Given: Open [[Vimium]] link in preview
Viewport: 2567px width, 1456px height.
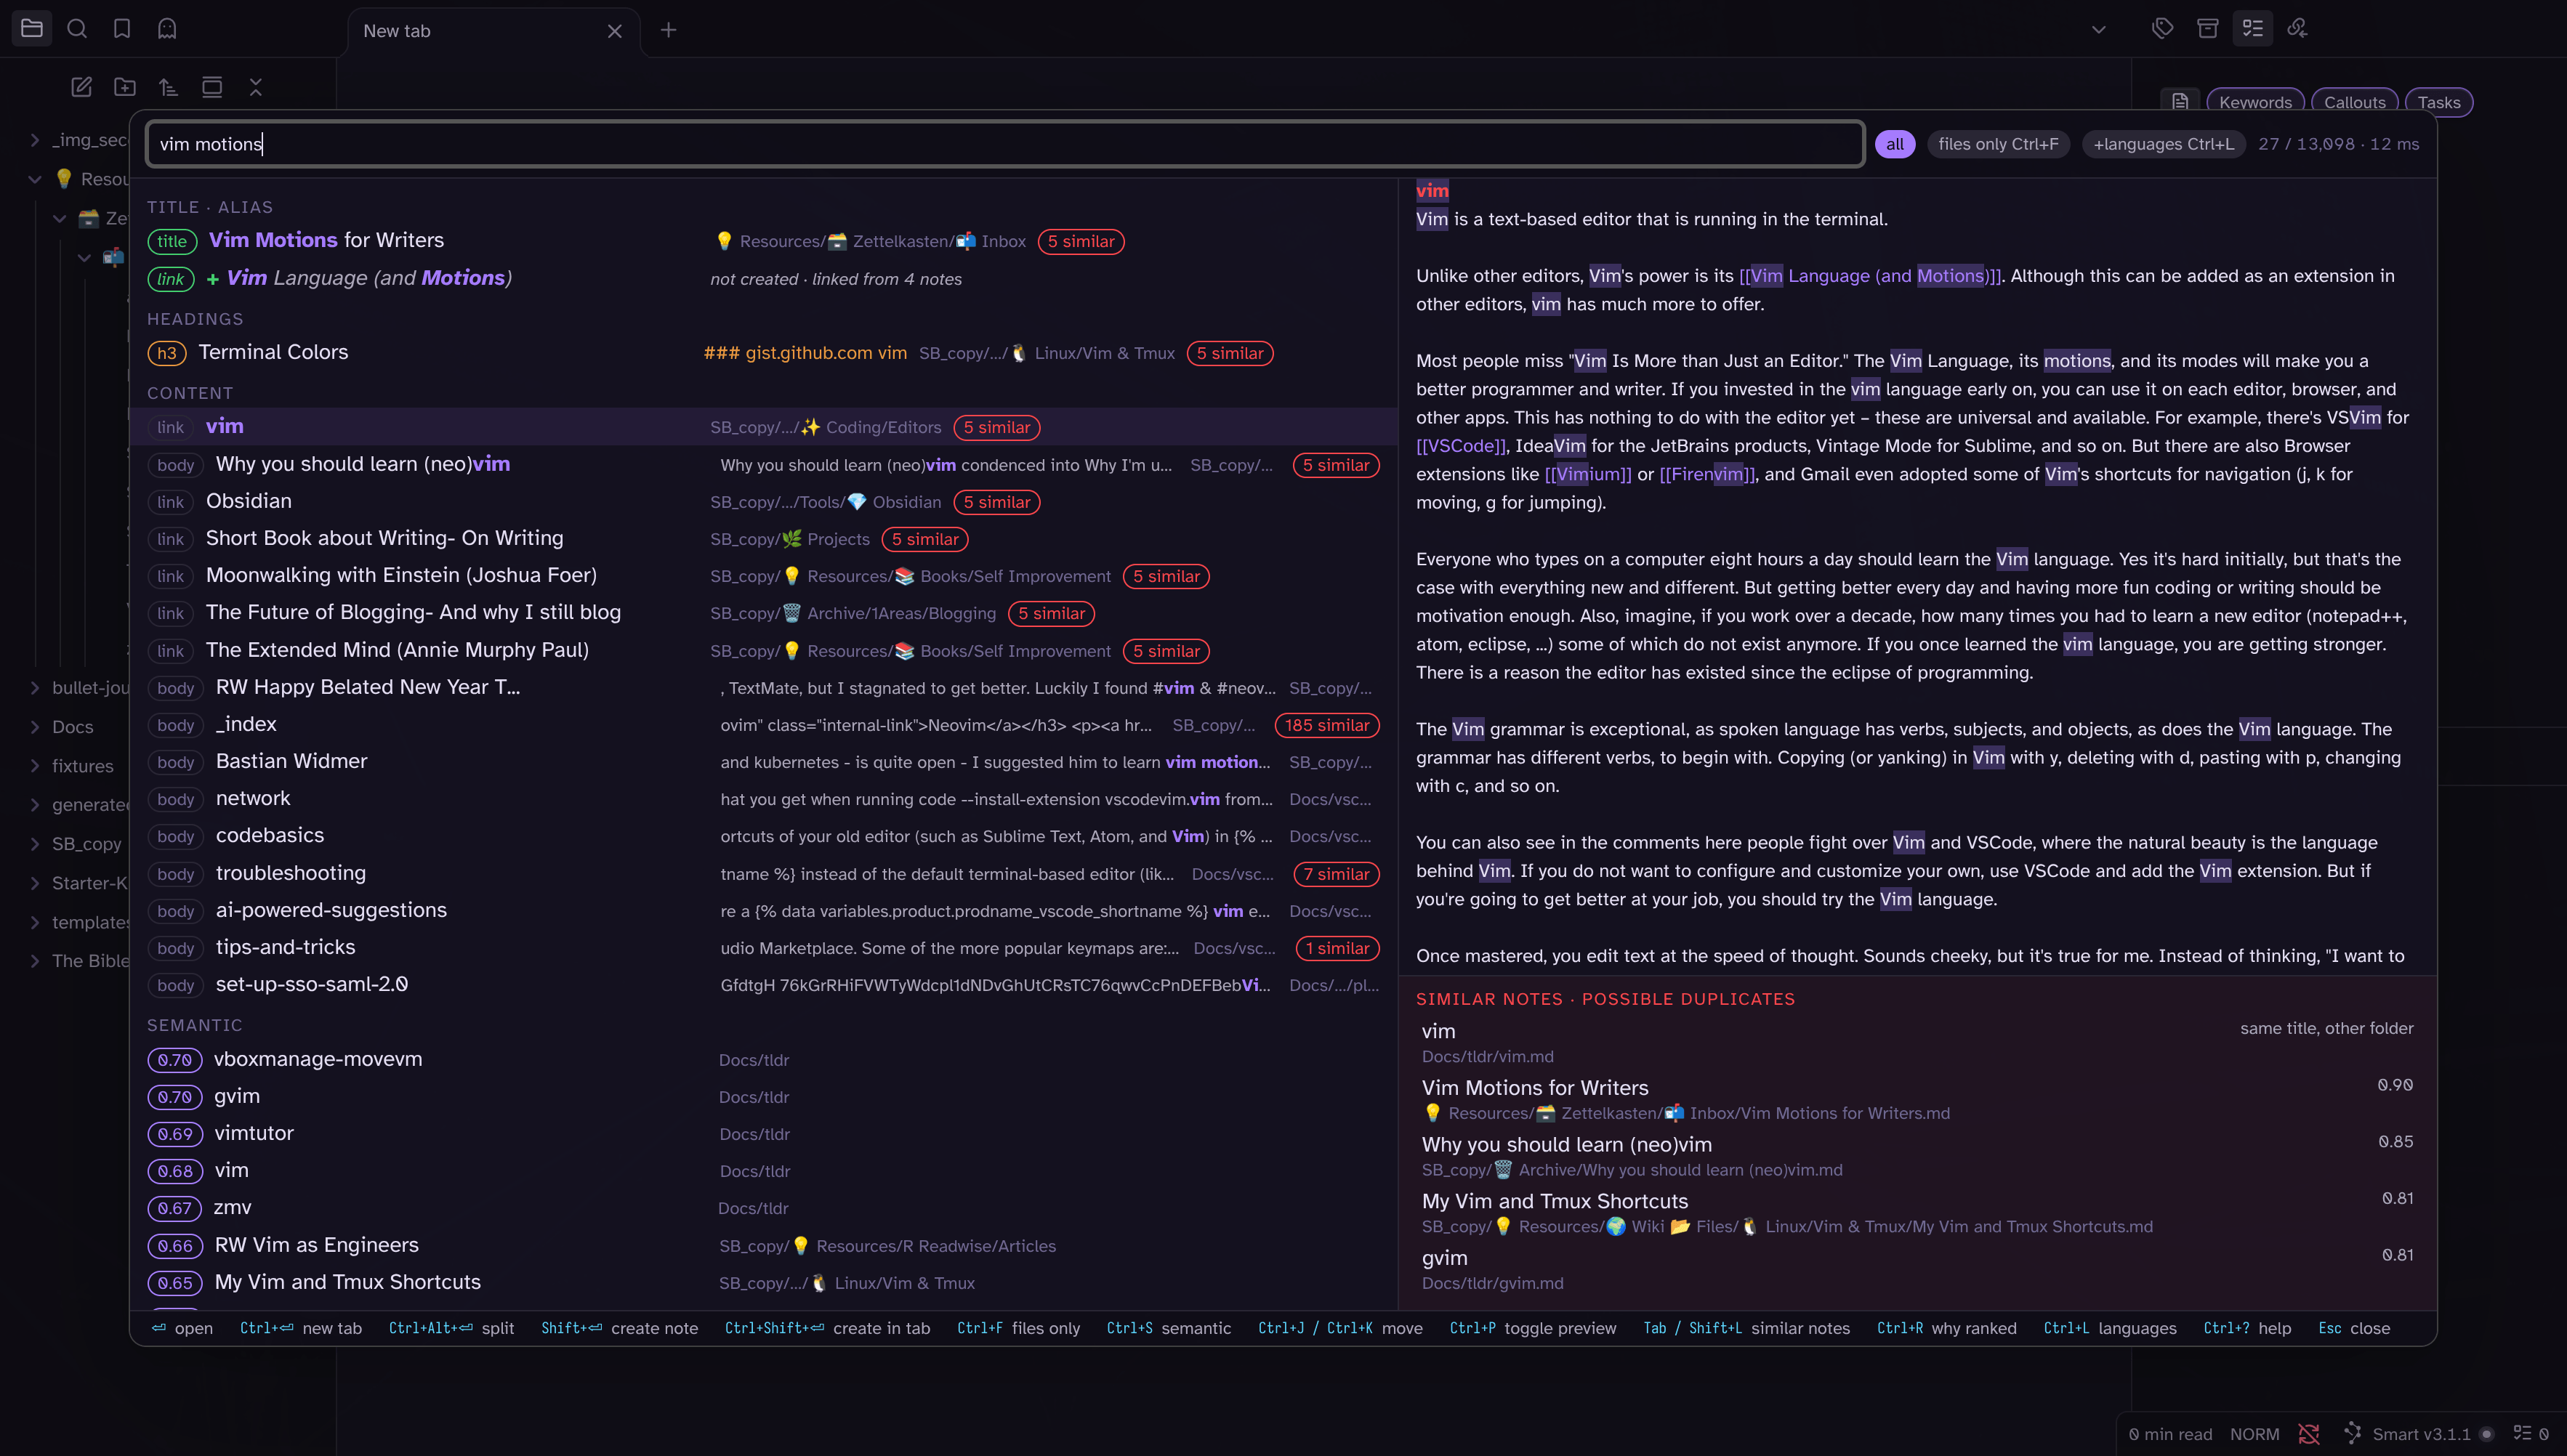Looking at the screenshot, I should [x=1588, y=474].
